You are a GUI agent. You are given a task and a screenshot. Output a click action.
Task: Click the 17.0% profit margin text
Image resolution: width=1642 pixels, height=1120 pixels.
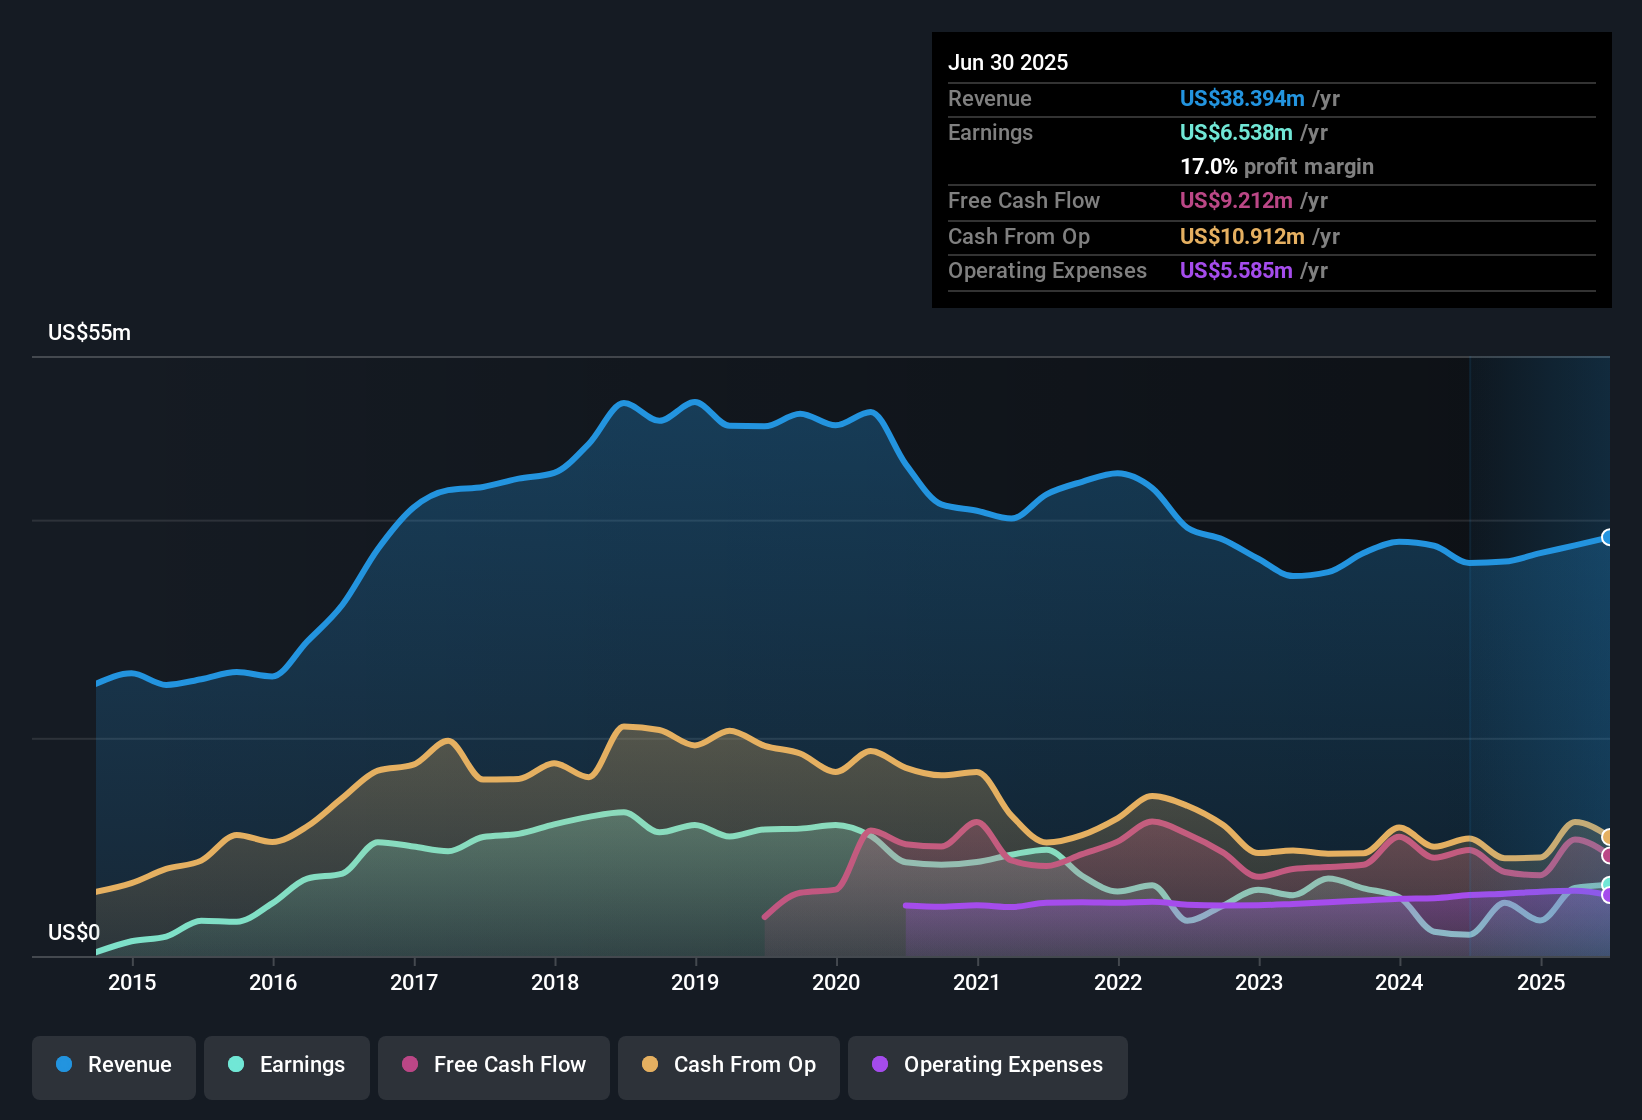(1277, 167)
